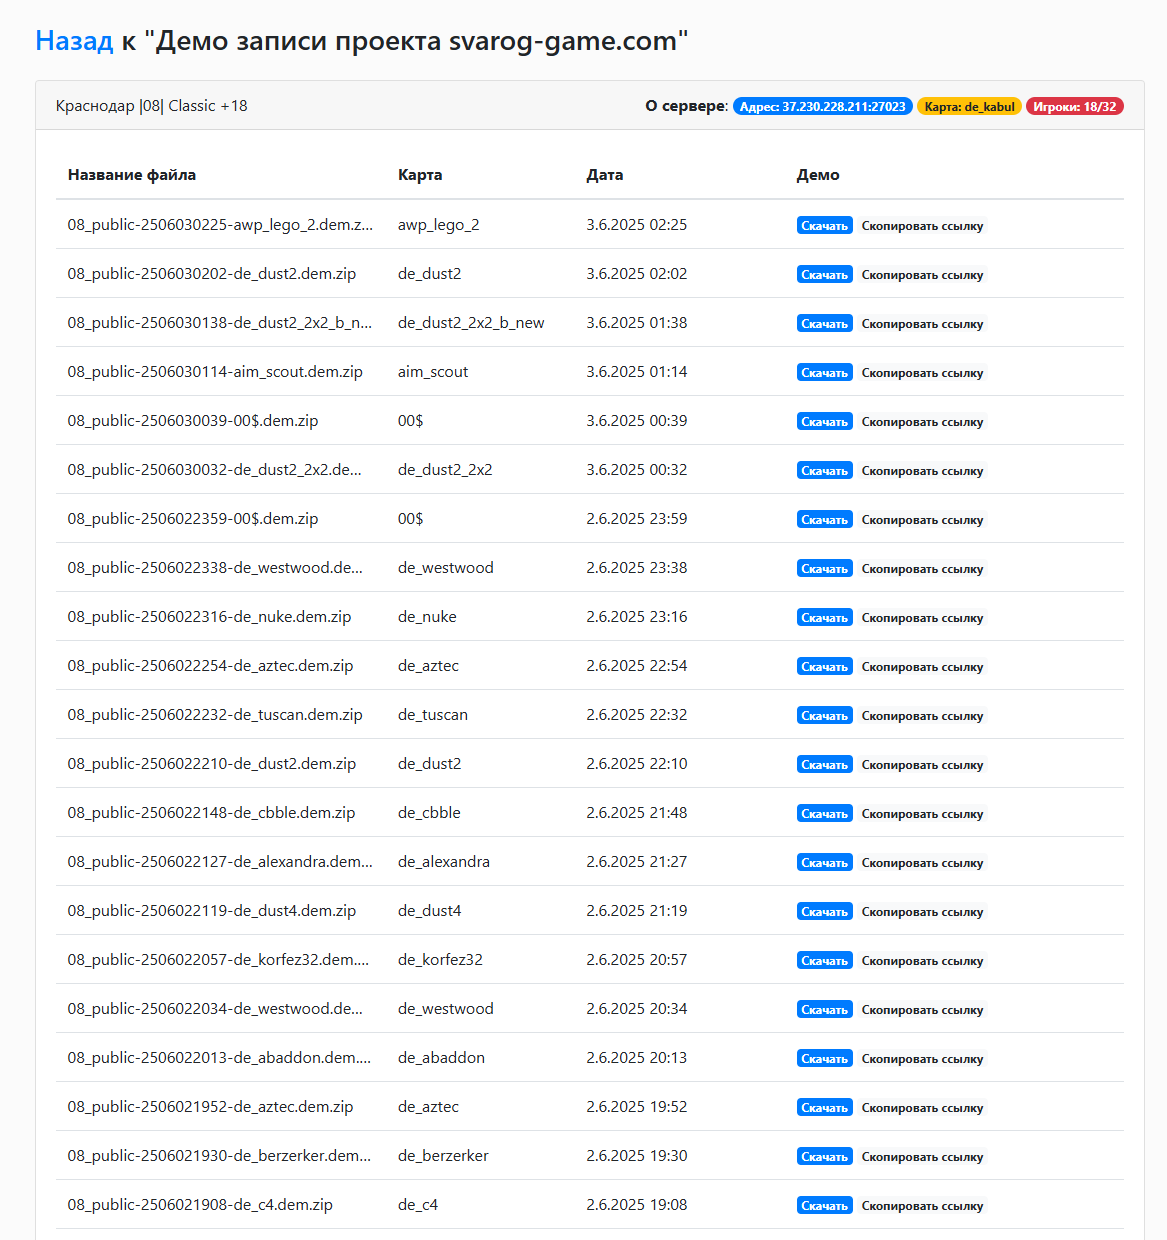Select filename 08_public-2506022316-de_nuke.dem.zip
The width and height of the screenshot is (1167, 1240).
coord(209,617)
